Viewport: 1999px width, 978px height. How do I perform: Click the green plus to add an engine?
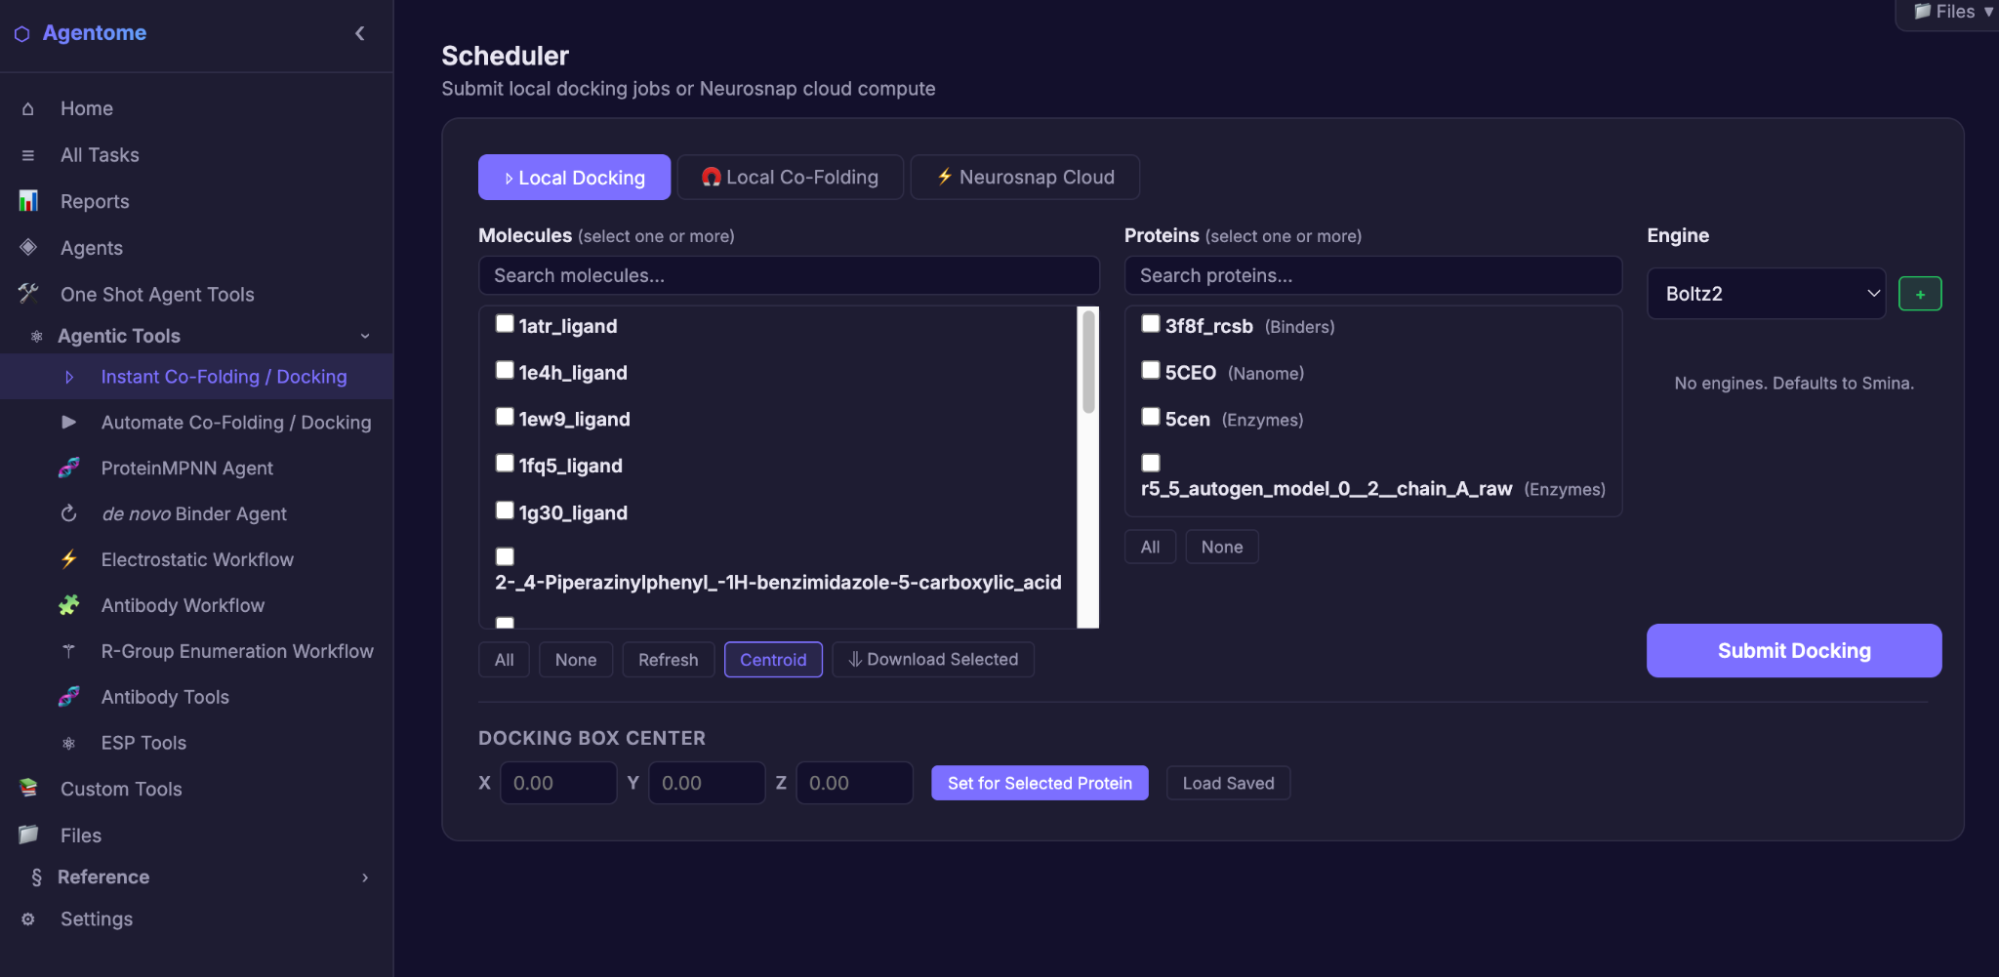pos(1920,293)
